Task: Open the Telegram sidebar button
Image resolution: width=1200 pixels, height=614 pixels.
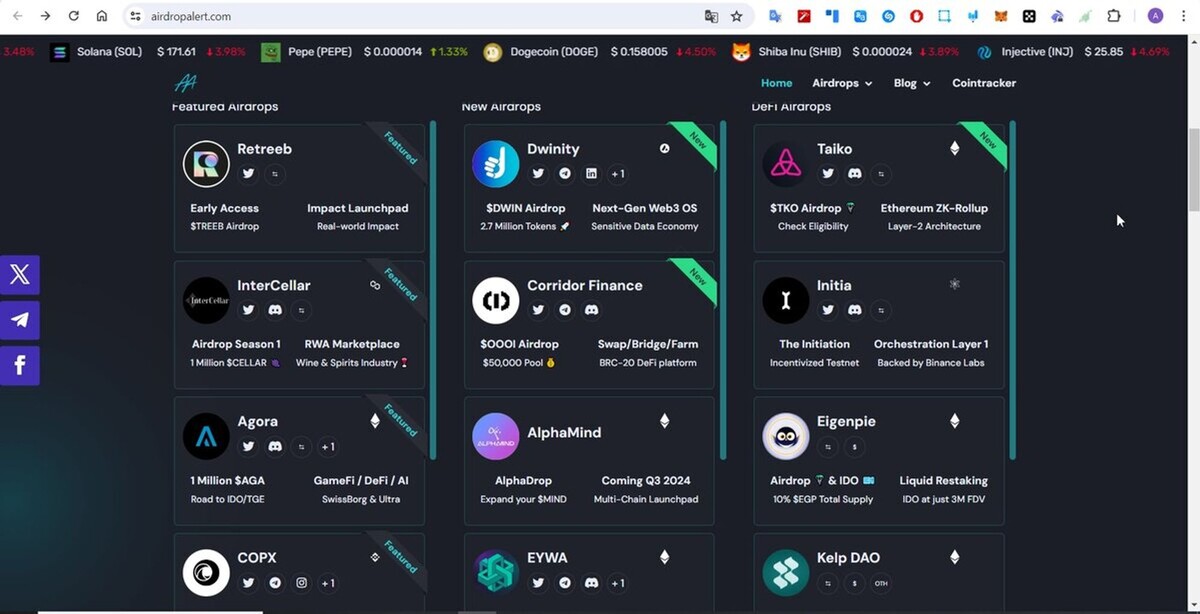Action: [x=19, y=320]
